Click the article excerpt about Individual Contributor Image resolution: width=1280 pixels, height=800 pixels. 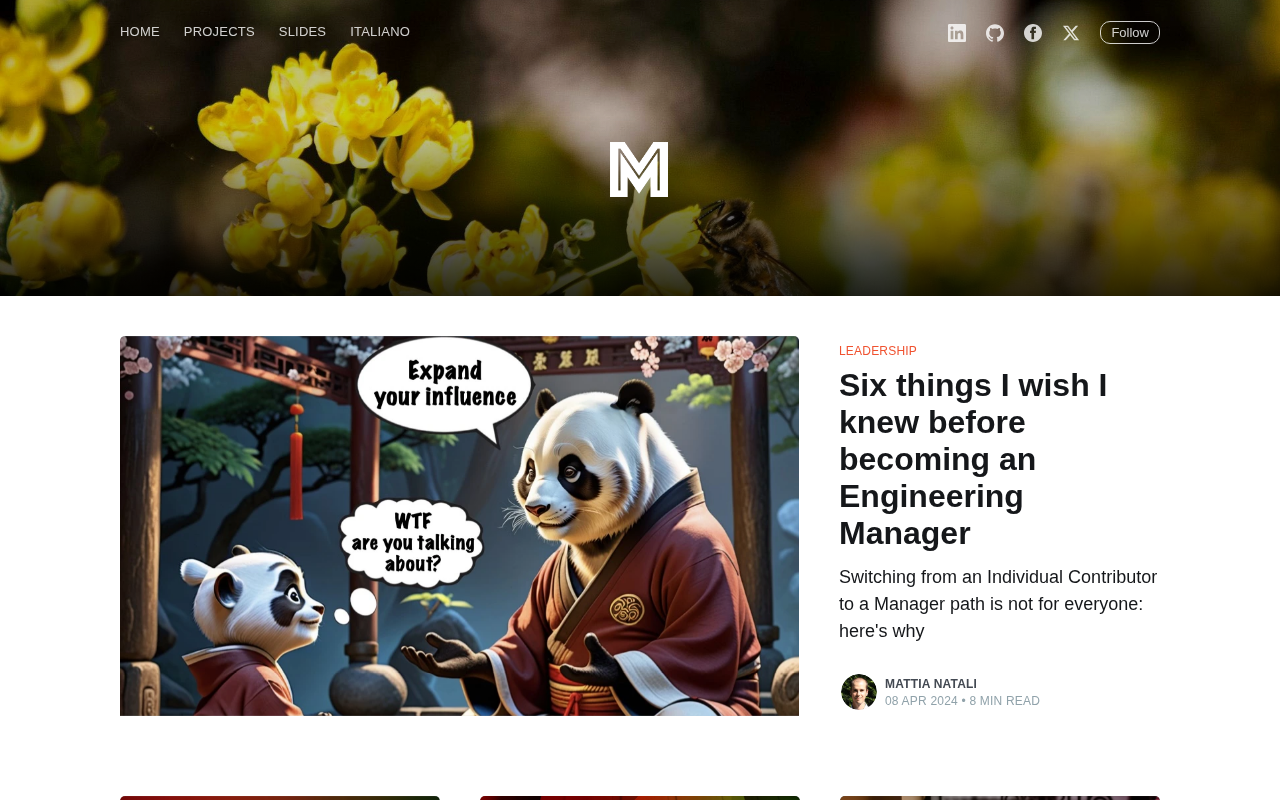click(999, 604)
